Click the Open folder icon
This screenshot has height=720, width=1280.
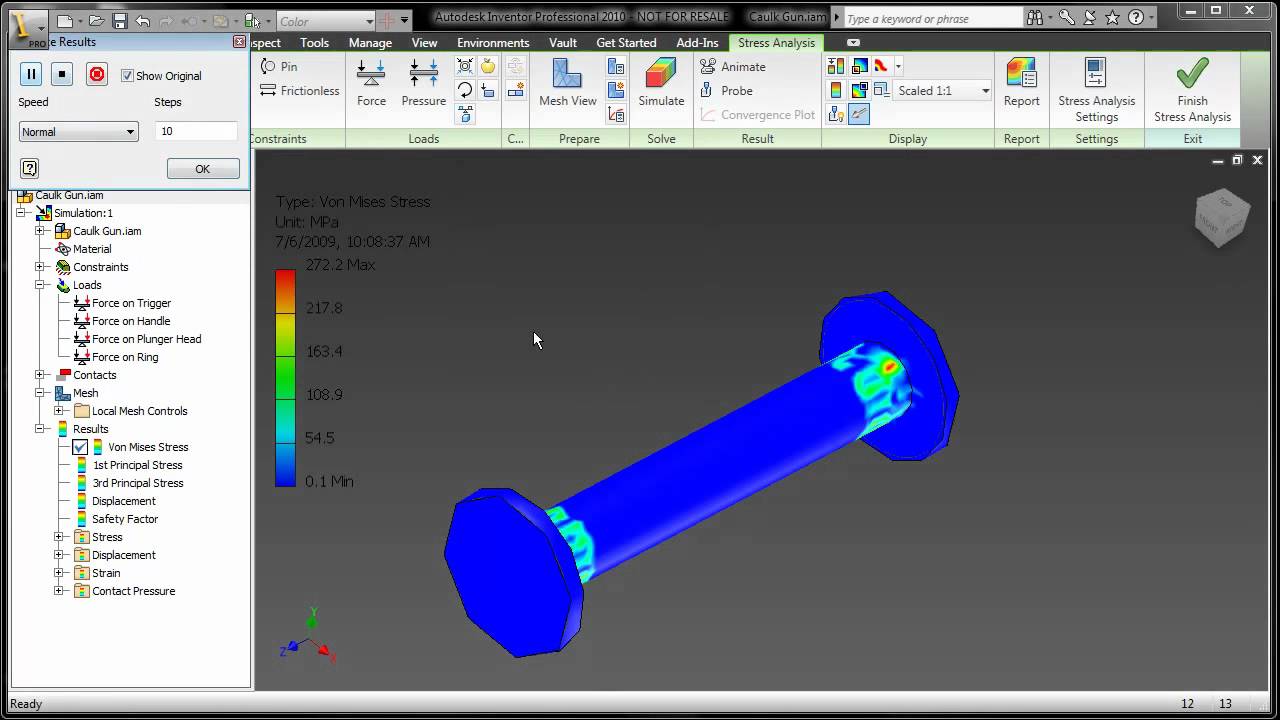click(x=96, y=21)
